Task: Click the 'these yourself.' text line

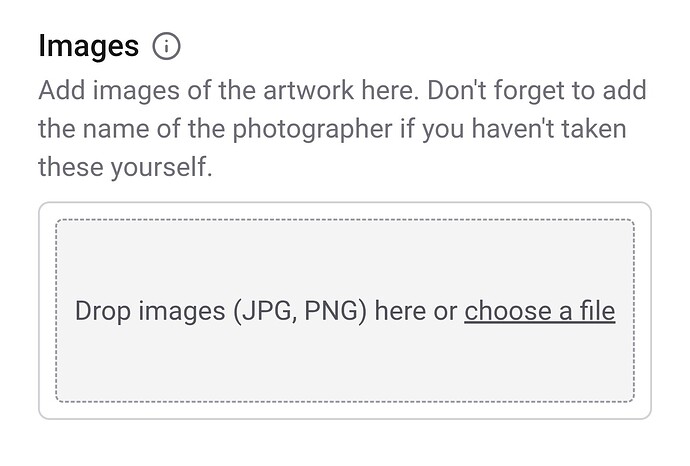Action: point(125,167)
